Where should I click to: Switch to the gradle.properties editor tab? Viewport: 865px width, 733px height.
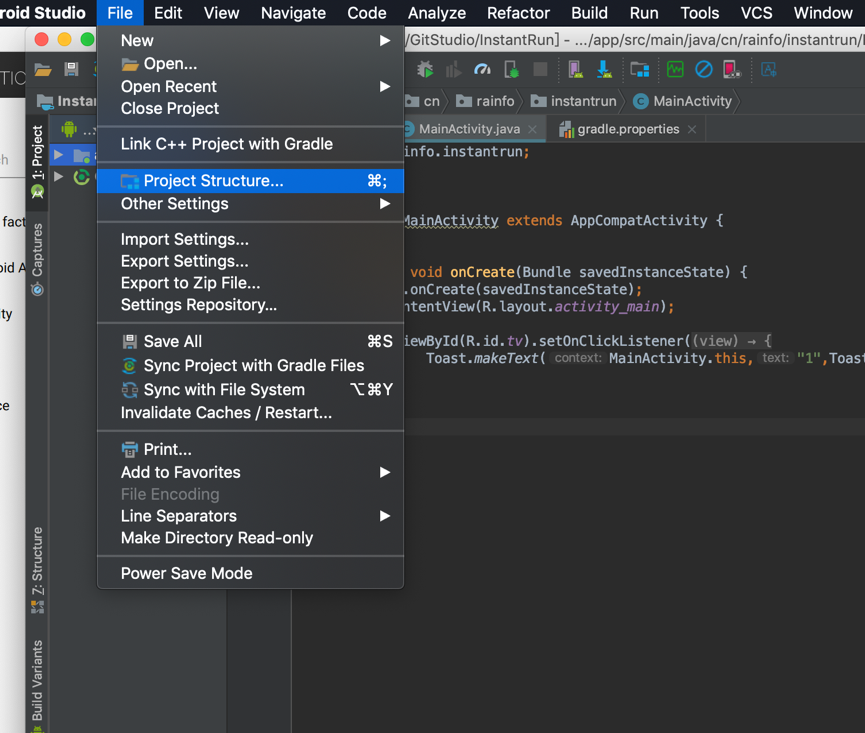coord(628,129)
